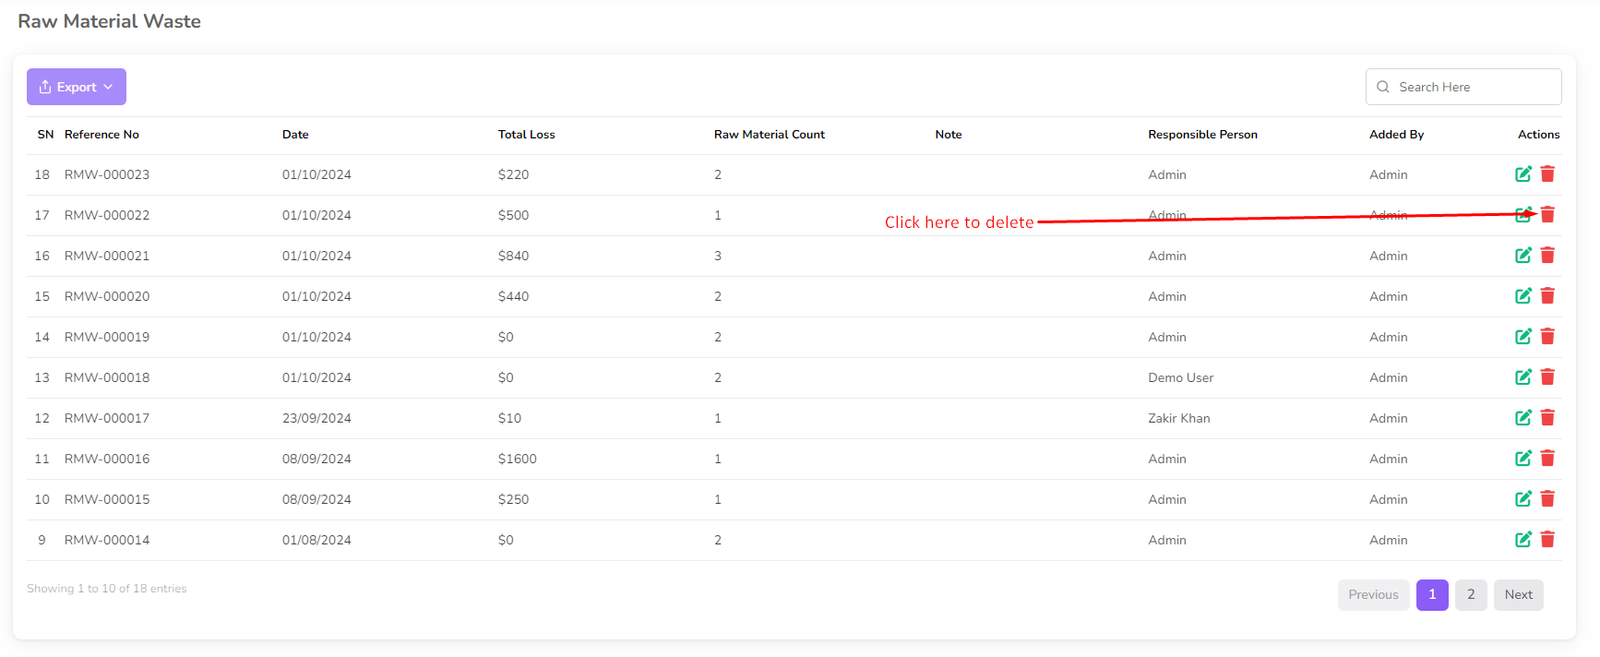Image resolution: width=1600 pixels, height=657 pixels.
Task: Open the Export dropdown
Action: tap(76, 87)
